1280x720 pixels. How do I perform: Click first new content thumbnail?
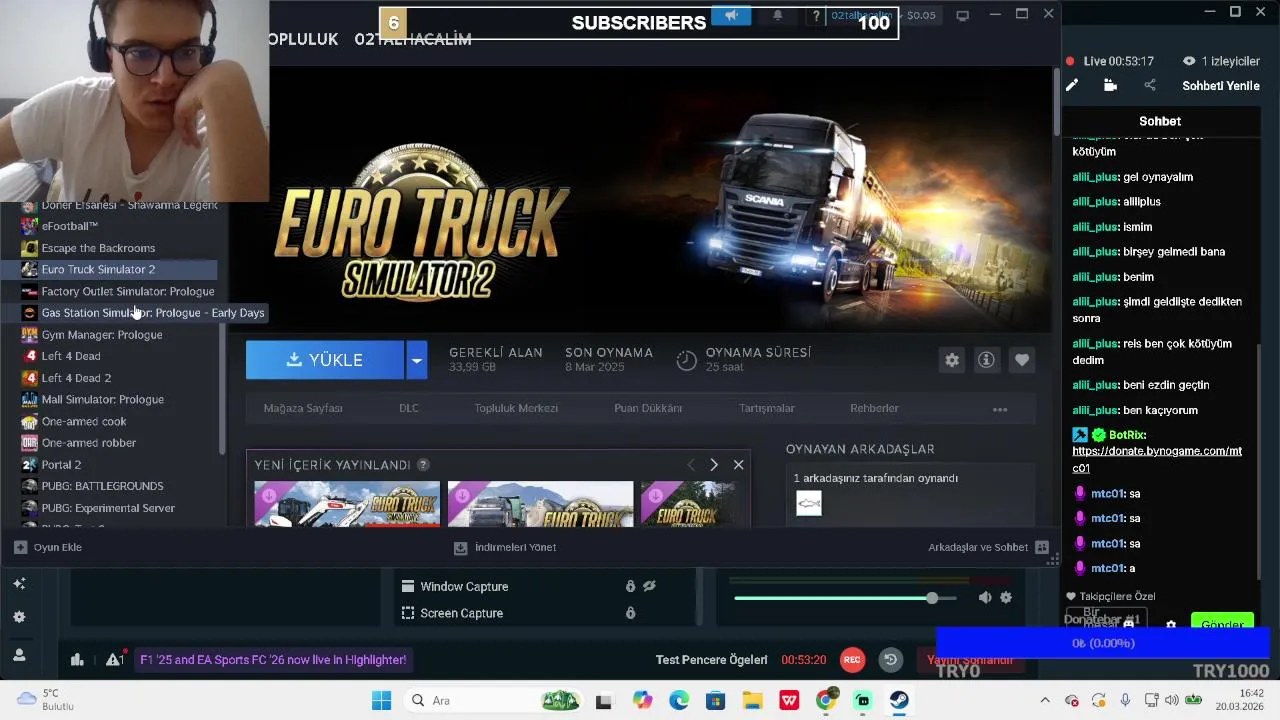[x=347, y=504]
